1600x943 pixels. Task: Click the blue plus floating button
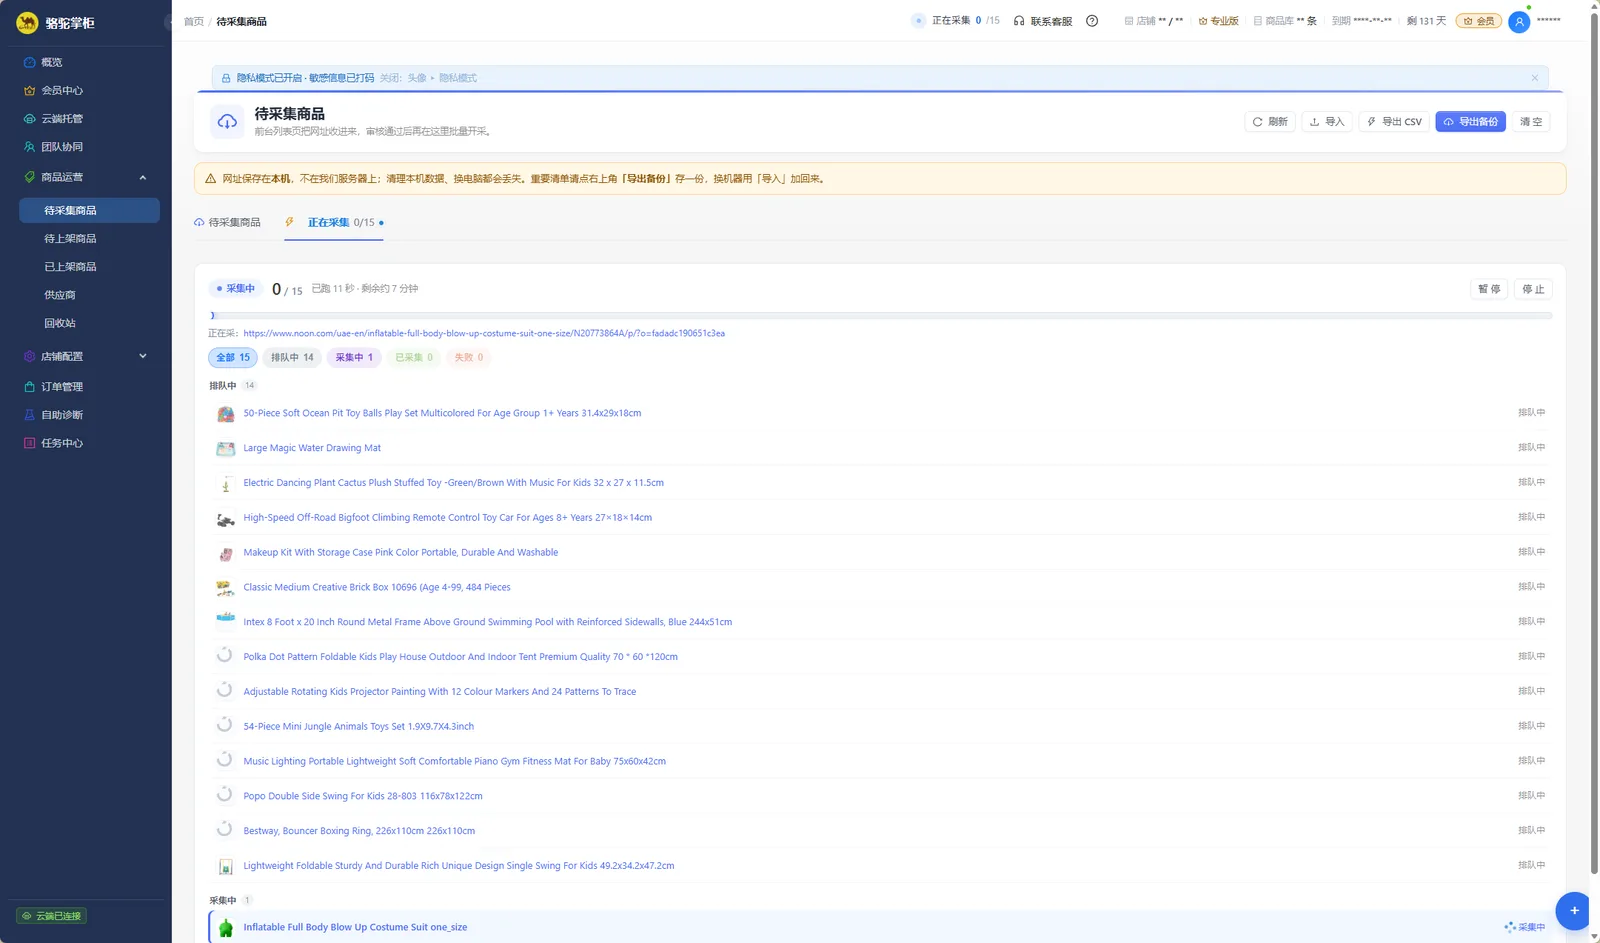(1574, 910)
